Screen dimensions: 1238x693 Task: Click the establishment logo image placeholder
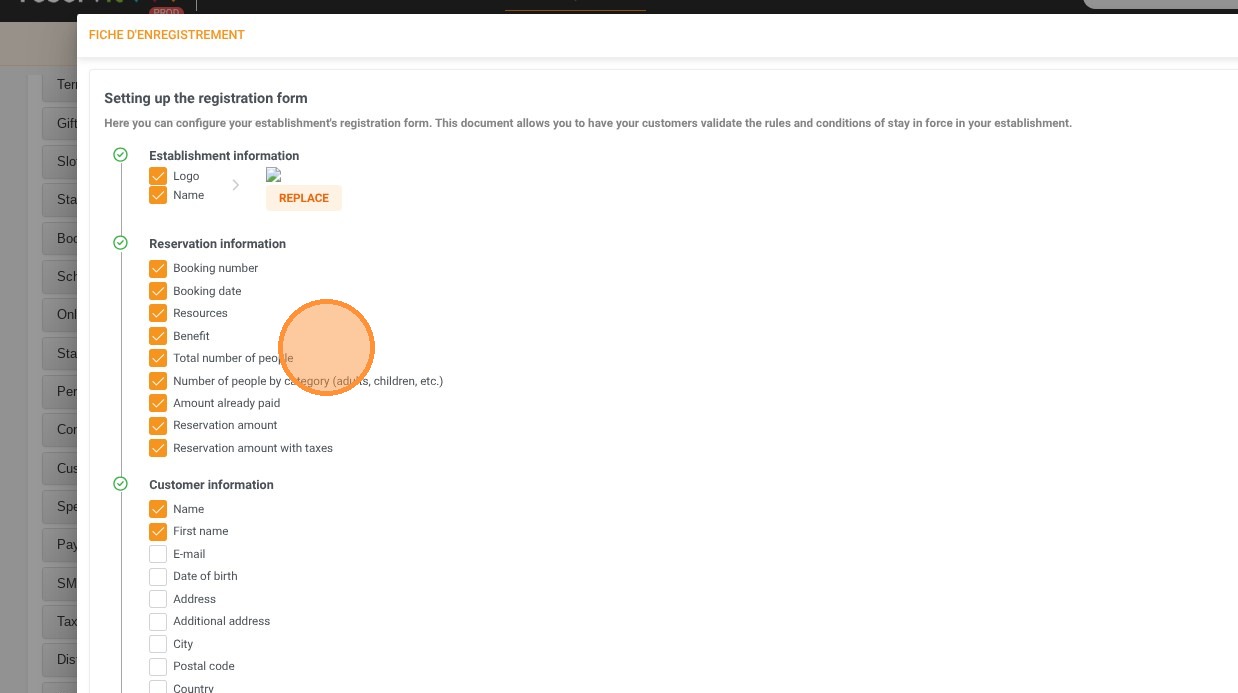(273, 175)
